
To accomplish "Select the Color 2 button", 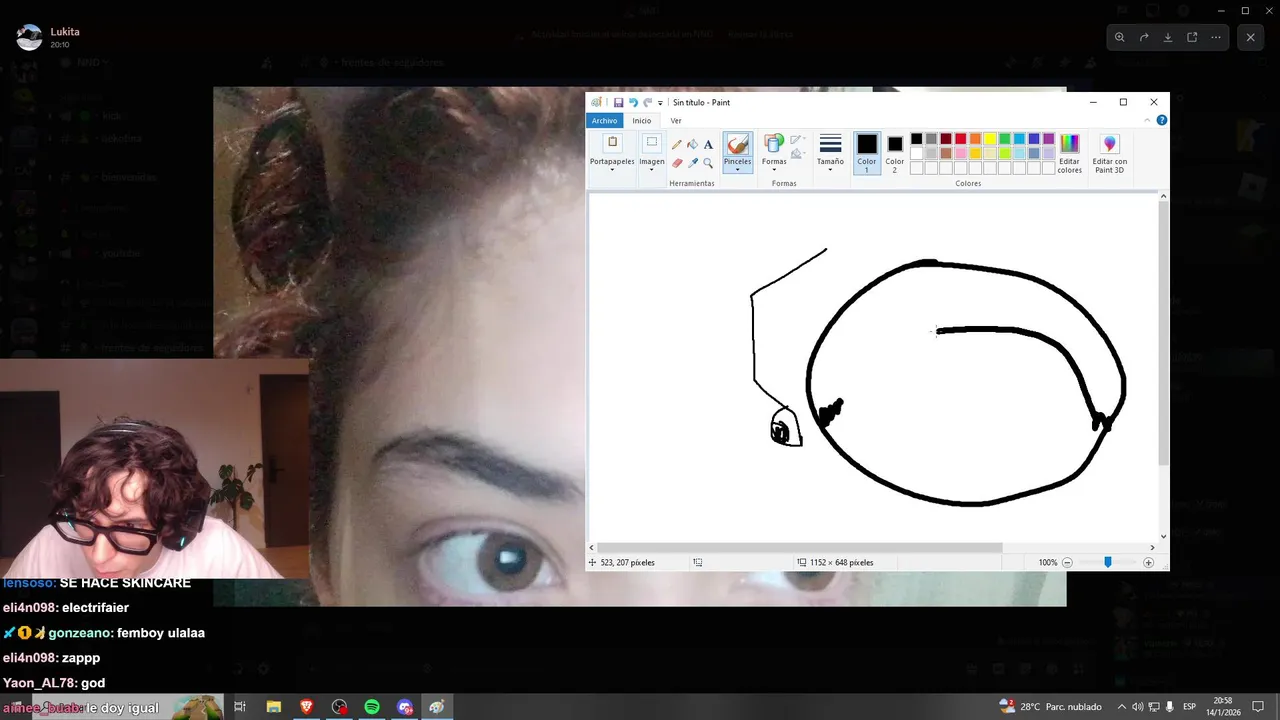I will click(x=895, y=153).
